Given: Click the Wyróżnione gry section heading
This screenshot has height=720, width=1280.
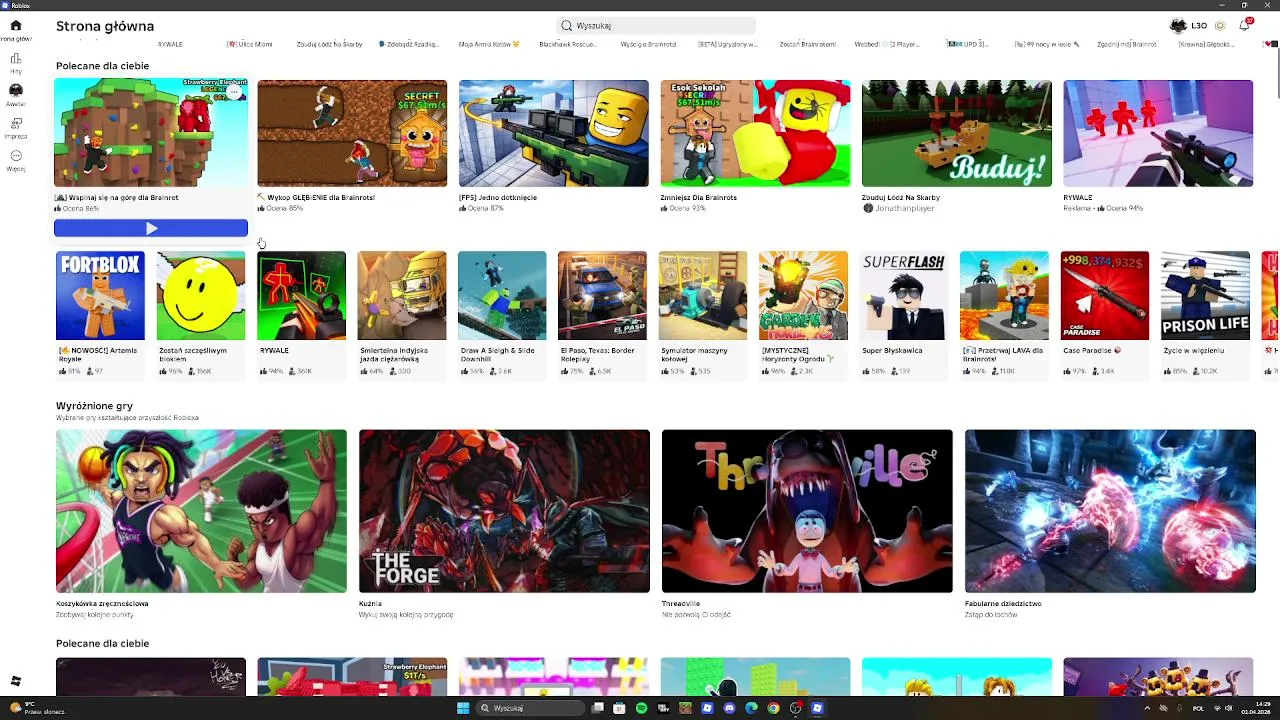Looking at the screenshot, I should 94,406.
